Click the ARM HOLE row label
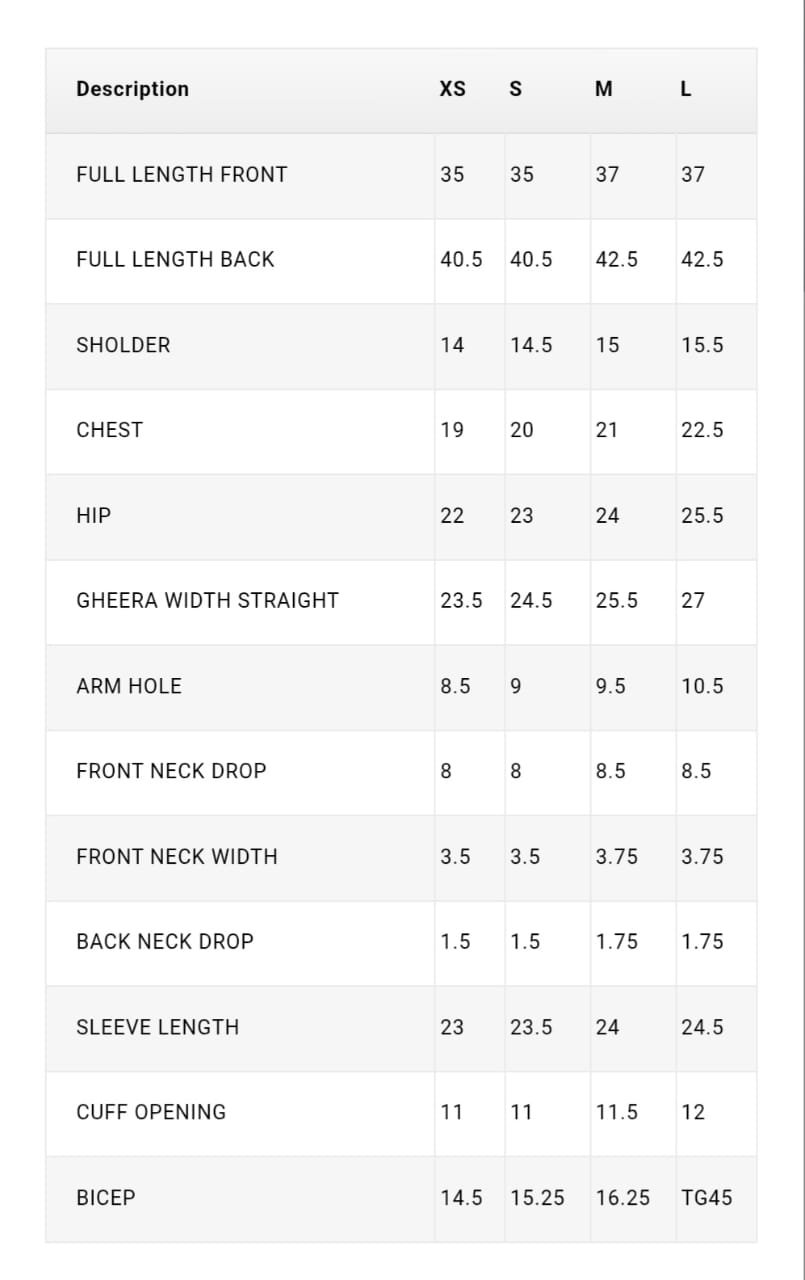The height and width of the screenshot is (1280, 805). click(129, 686)
